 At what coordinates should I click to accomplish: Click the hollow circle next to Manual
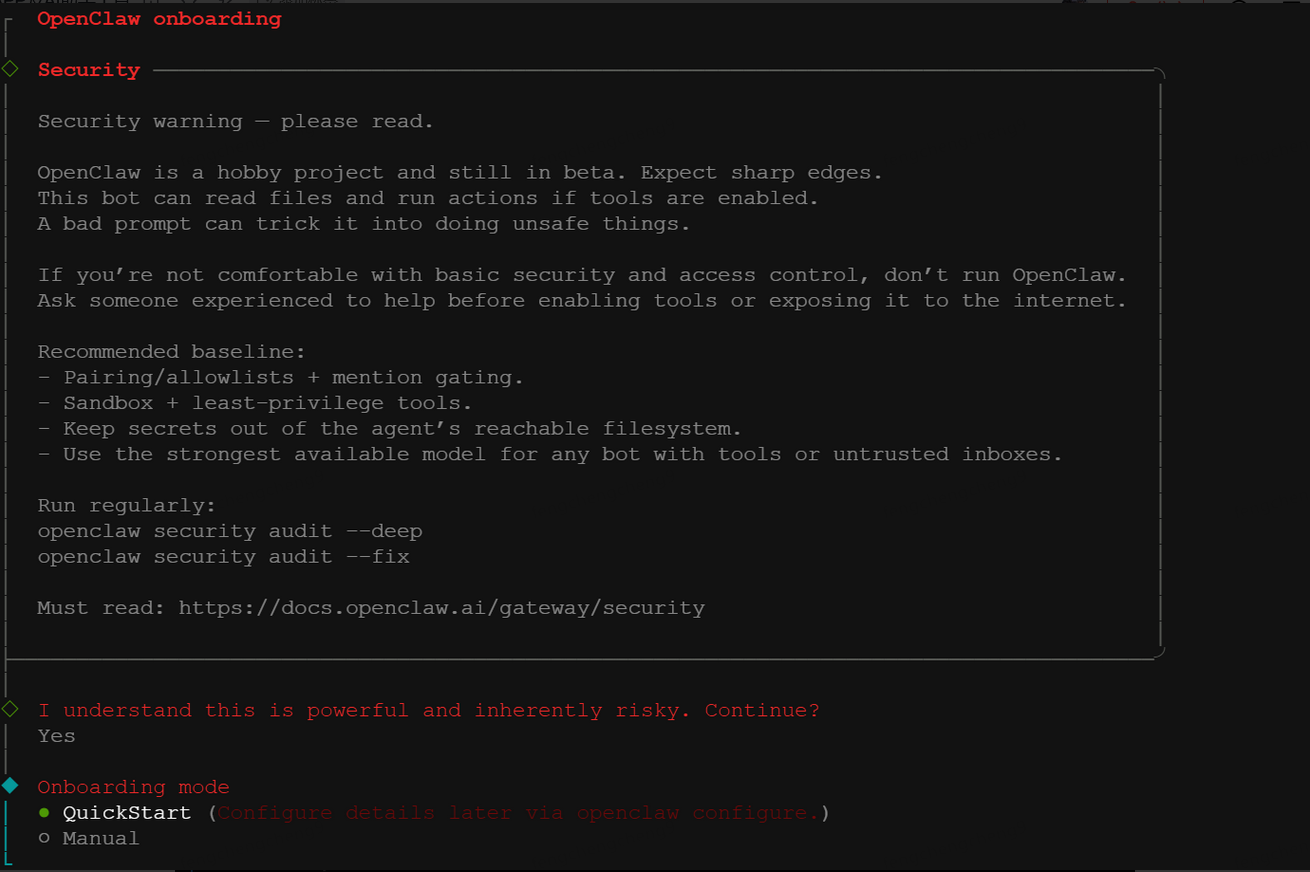pos(44,839)
